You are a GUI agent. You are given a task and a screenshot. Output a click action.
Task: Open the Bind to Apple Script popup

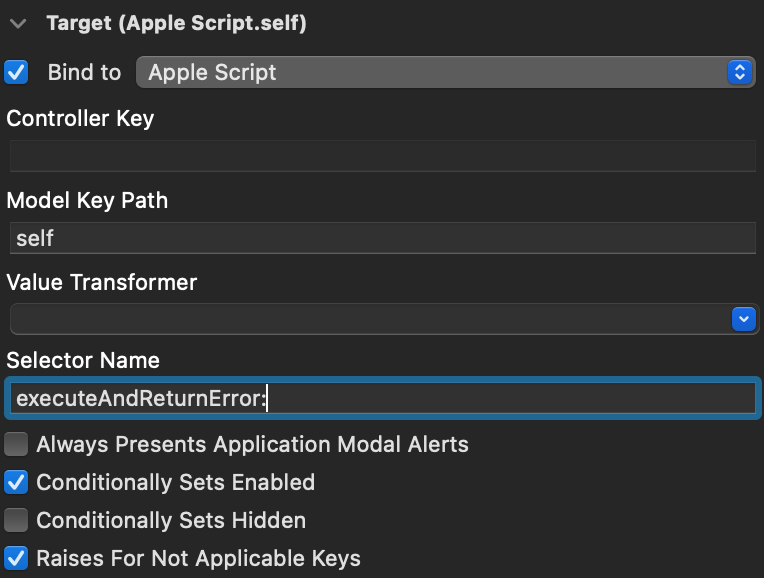point(430,72)
